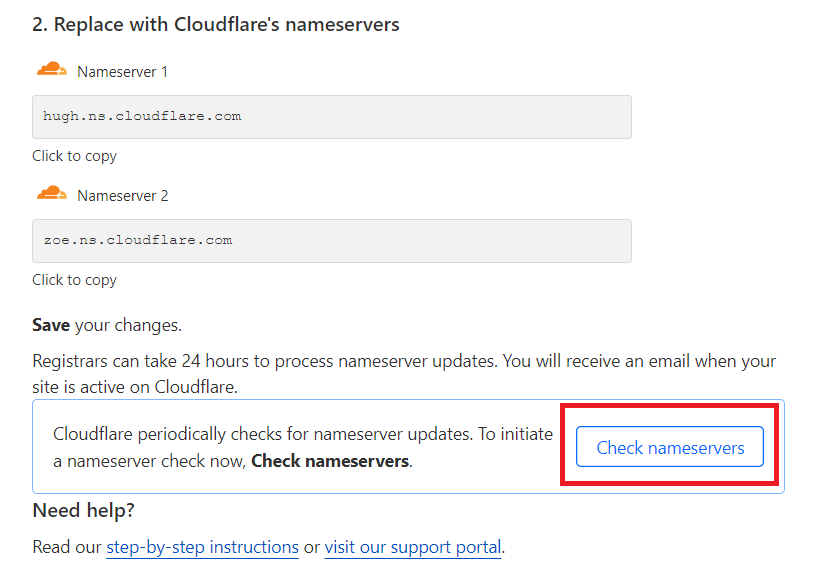Click the 'site is active on Cloudflare' line

134,386
